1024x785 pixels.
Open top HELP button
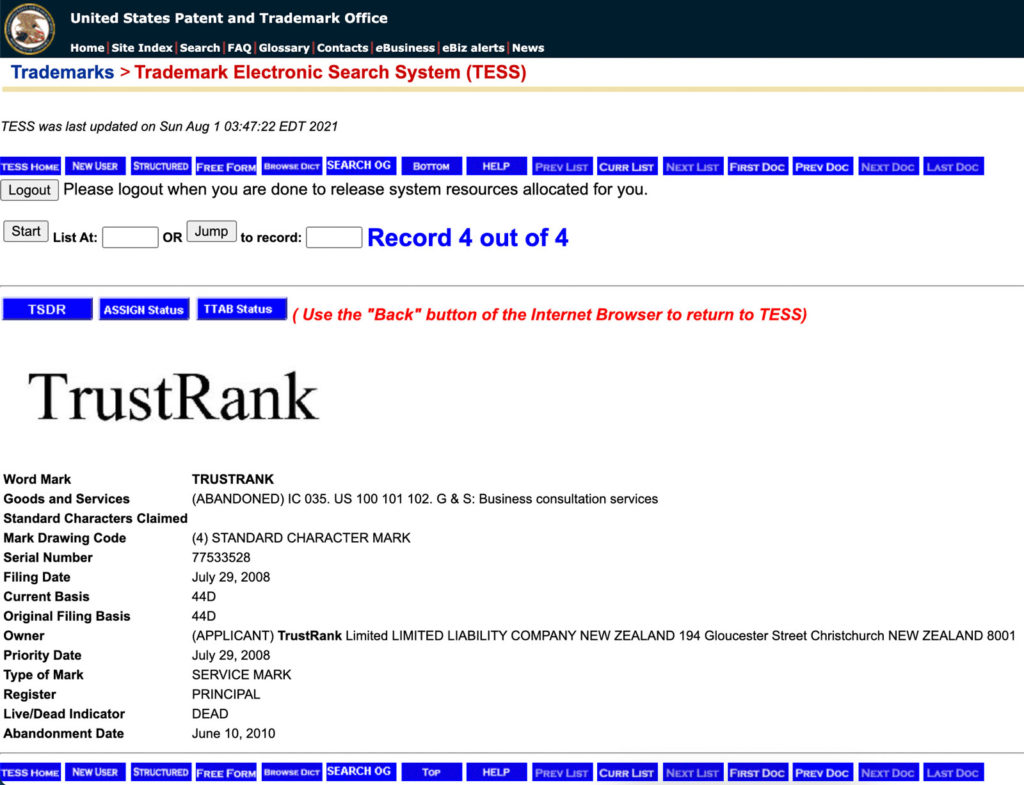496,167
